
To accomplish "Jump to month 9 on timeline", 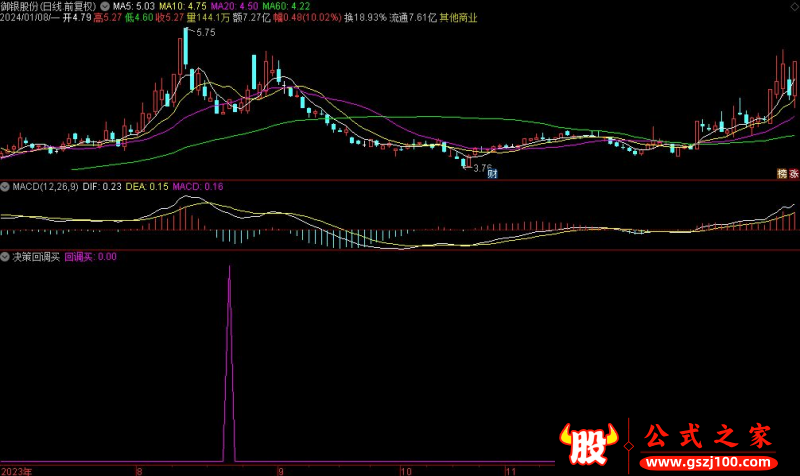I will (x=281, y=471).
